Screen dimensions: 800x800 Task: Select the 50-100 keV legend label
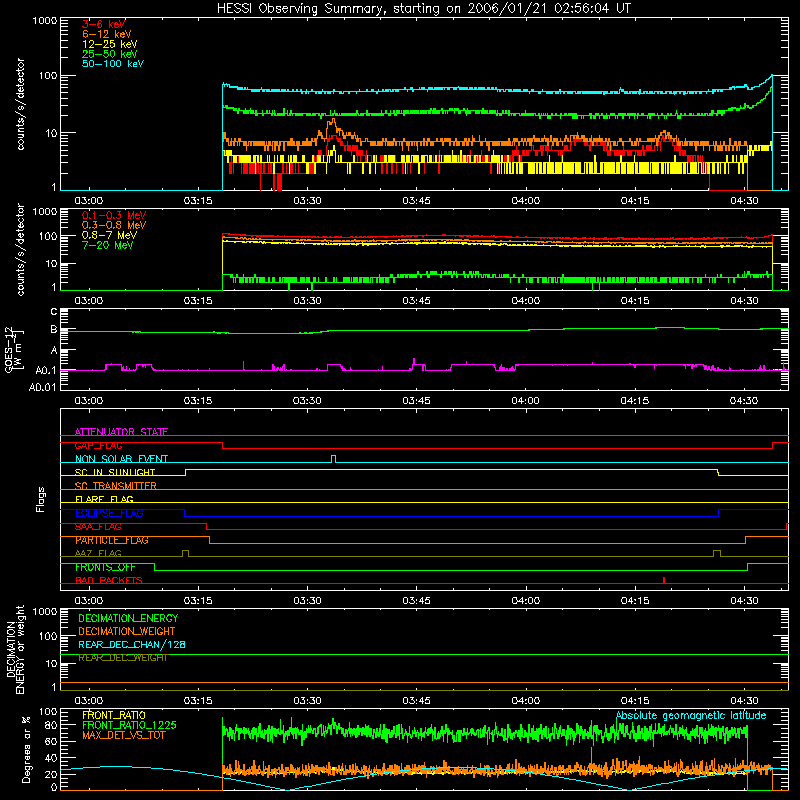(113, 64)
